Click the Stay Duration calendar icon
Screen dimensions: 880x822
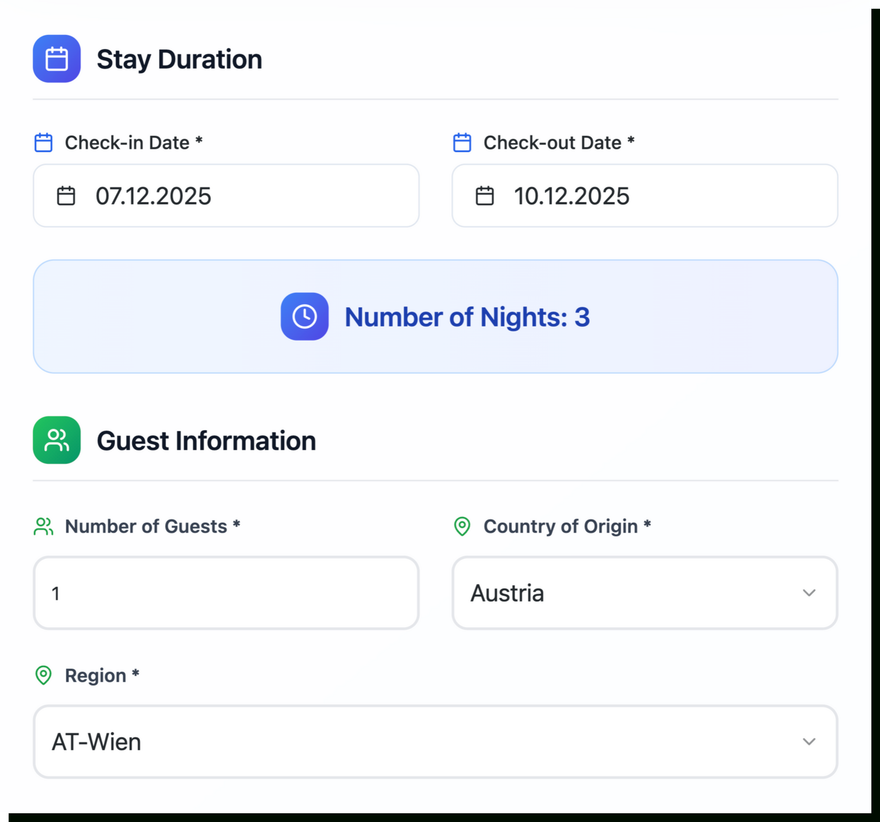(57, 59)
